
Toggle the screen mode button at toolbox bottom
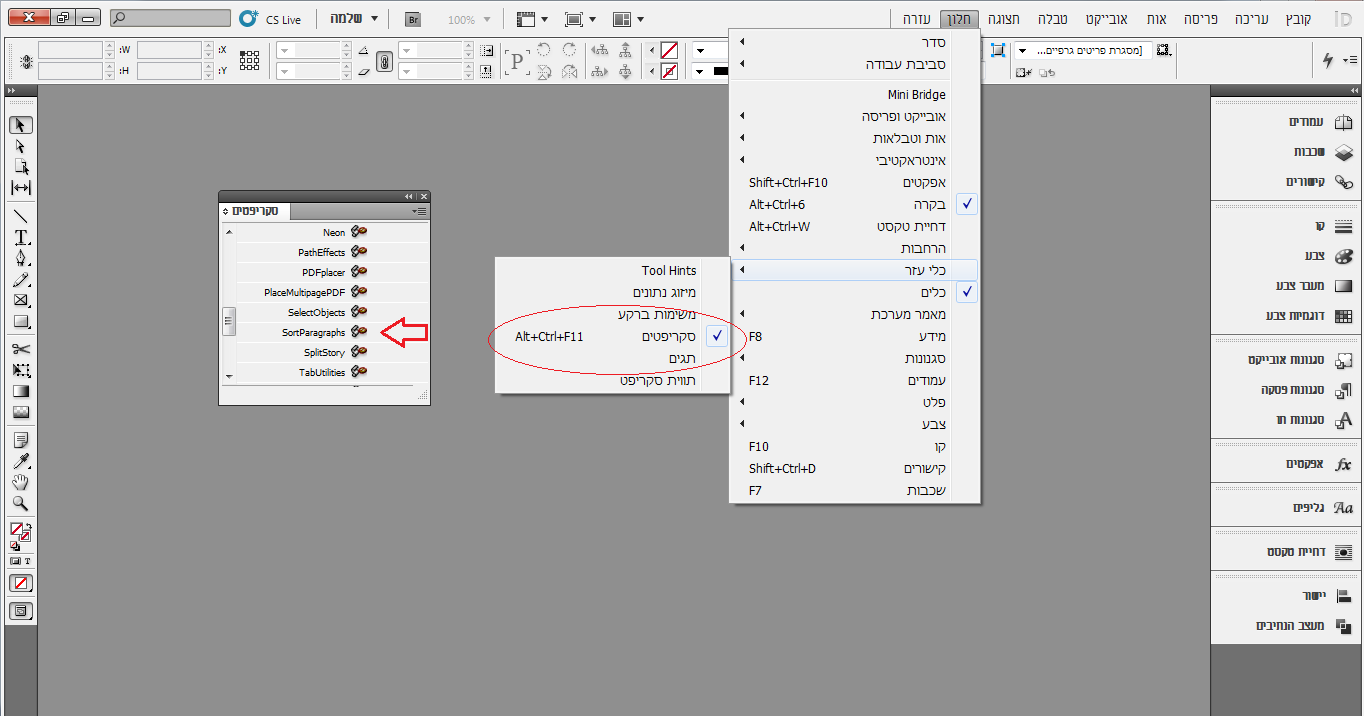click(21, 610)
